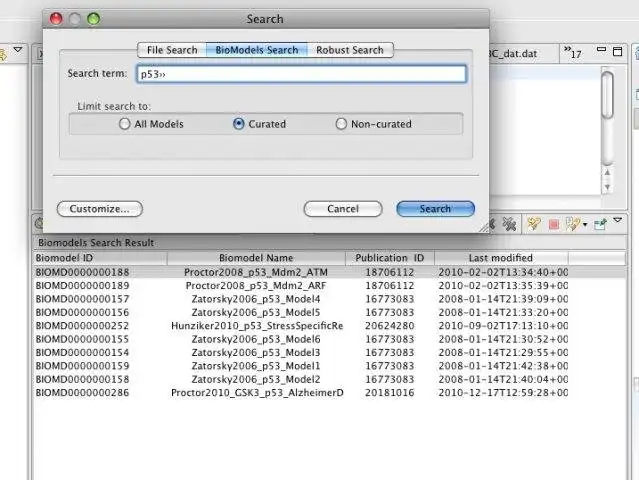The width and height of the screenshot is (639, 480).
Task: Click publication ID 20181016
Action: [390, 392]
